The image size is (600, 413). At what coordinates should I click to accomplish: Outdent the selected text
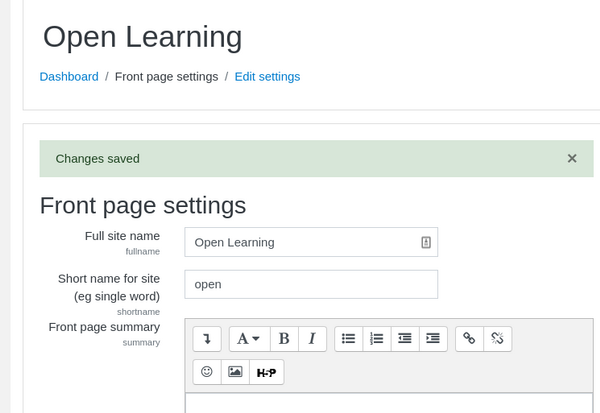(x=405, y=339)
